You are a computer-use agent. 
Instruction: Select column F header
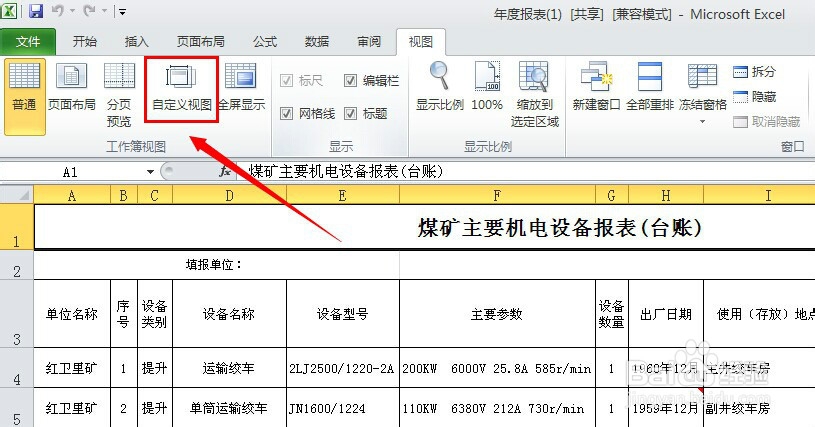497,195
